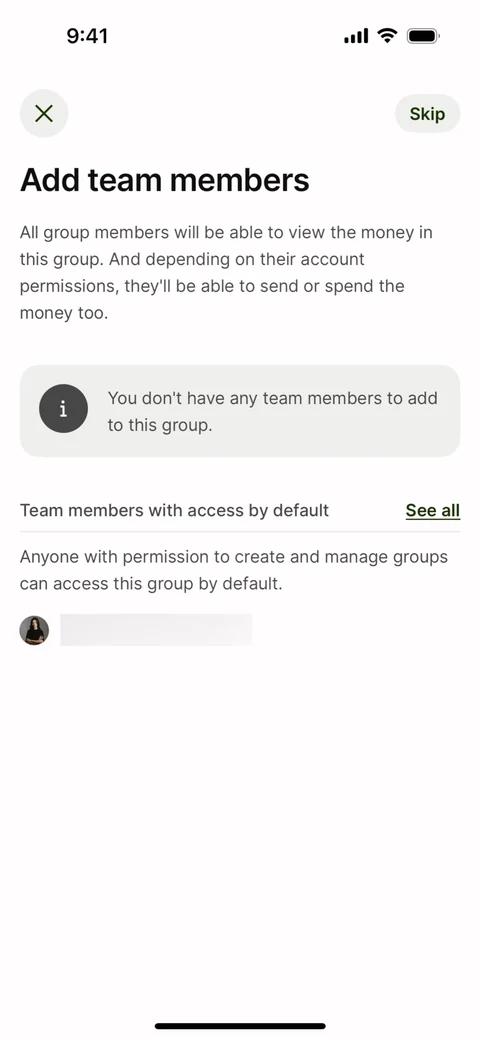Tap the cellular signal icon in status bar
The image size is (480, 1039).
click(356, 36)
